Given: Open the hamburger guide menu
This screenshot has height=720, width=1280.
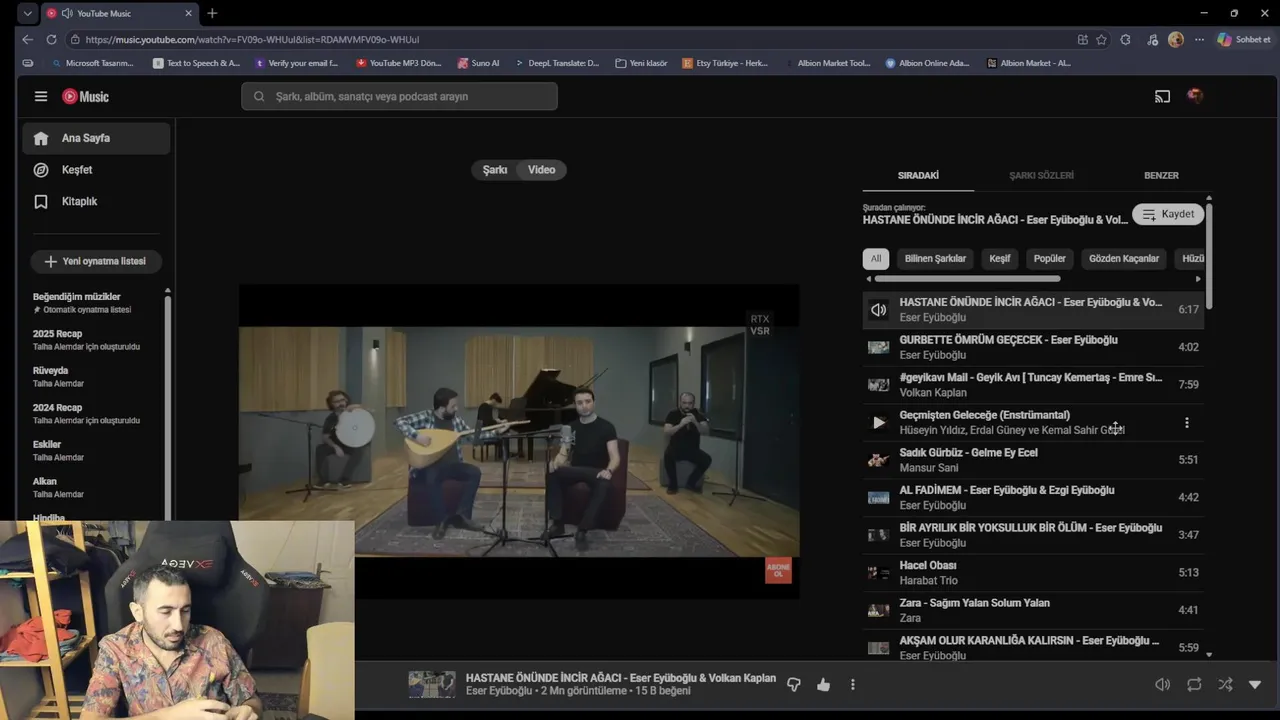Looking at the screenshot, I should coord(41,96).
